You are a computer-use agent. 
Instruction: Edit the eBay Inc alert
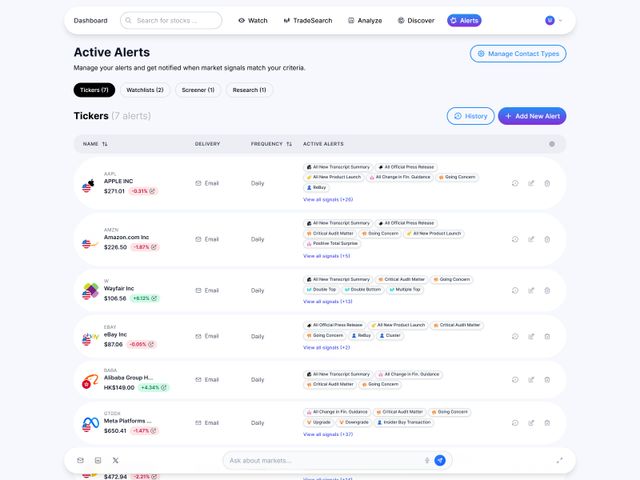click(531, 336)
